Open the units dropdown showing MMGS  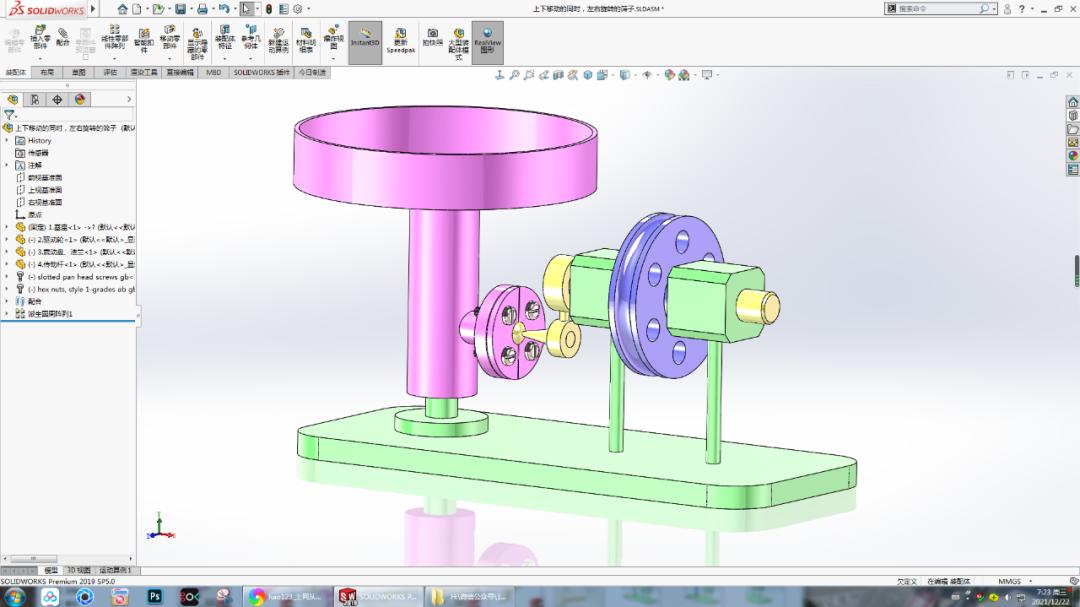point(1012,580)
